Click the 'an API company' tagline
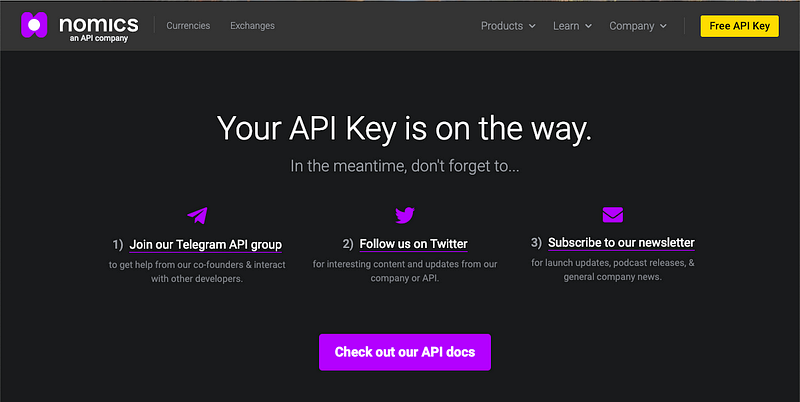The height and width of the screenshot is (402, 800). (x=99, y=38)
